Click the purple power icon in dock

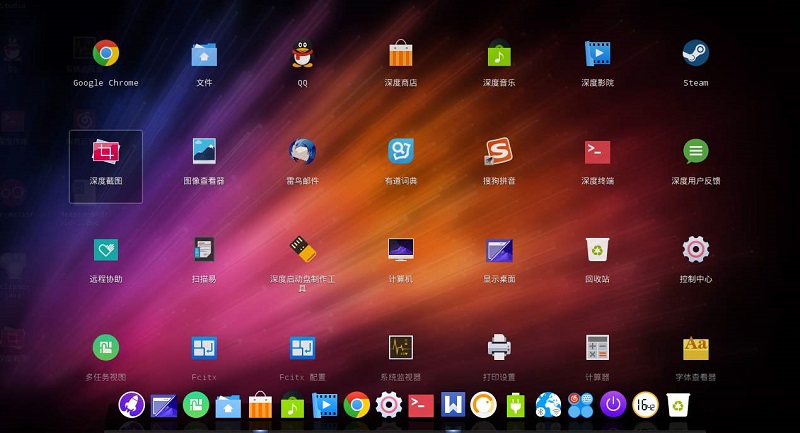point(613,405)
